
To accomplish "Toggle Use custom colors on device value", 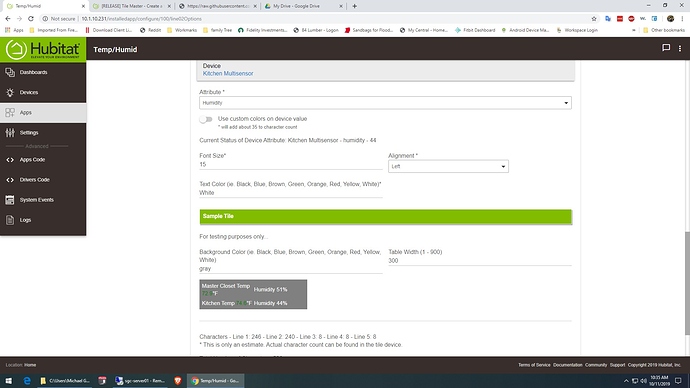I will tap(206, 119).
